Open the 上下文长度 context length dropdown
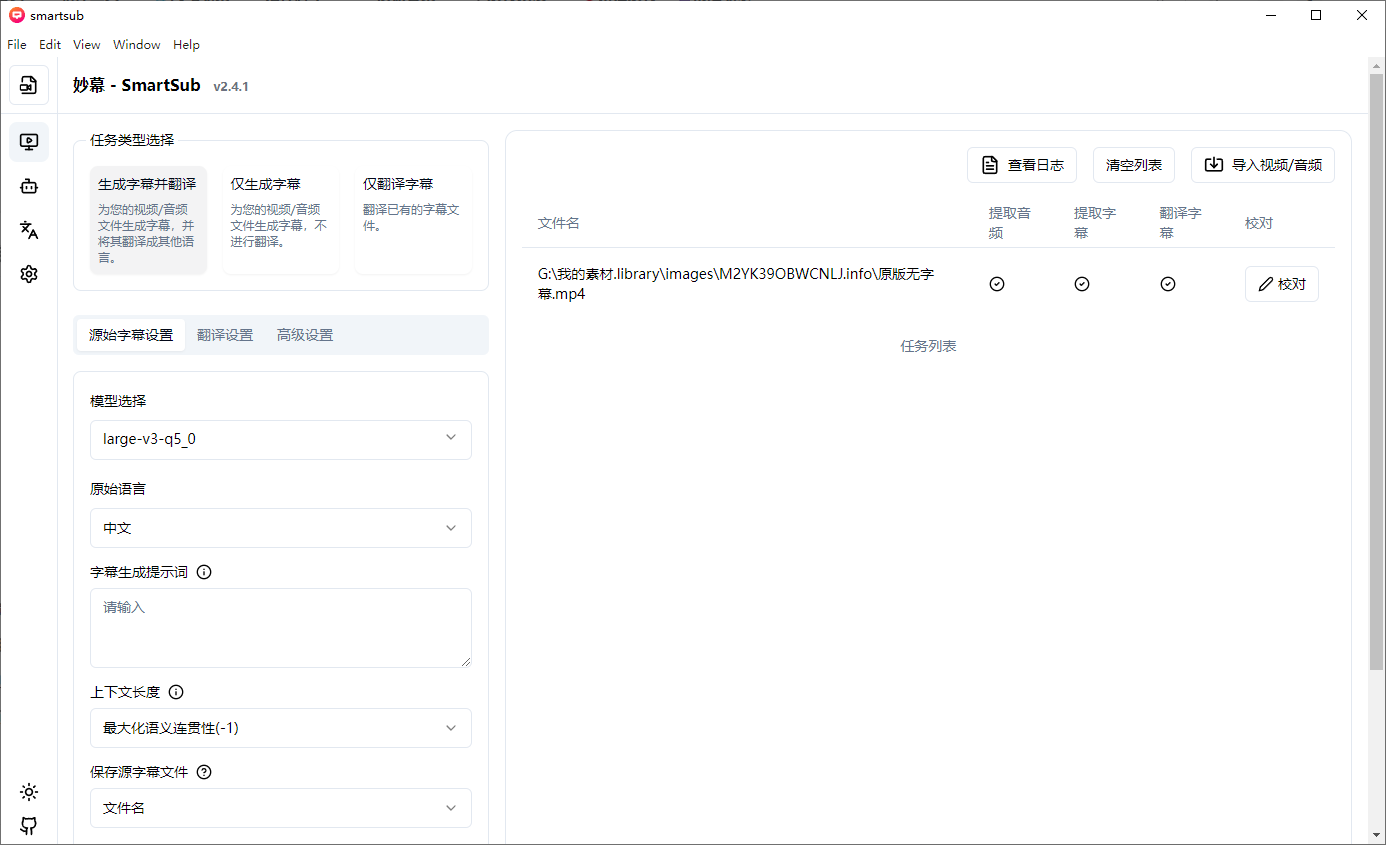Image resolution: width=1386 pixels, height=845 pixels. (280, 728)
